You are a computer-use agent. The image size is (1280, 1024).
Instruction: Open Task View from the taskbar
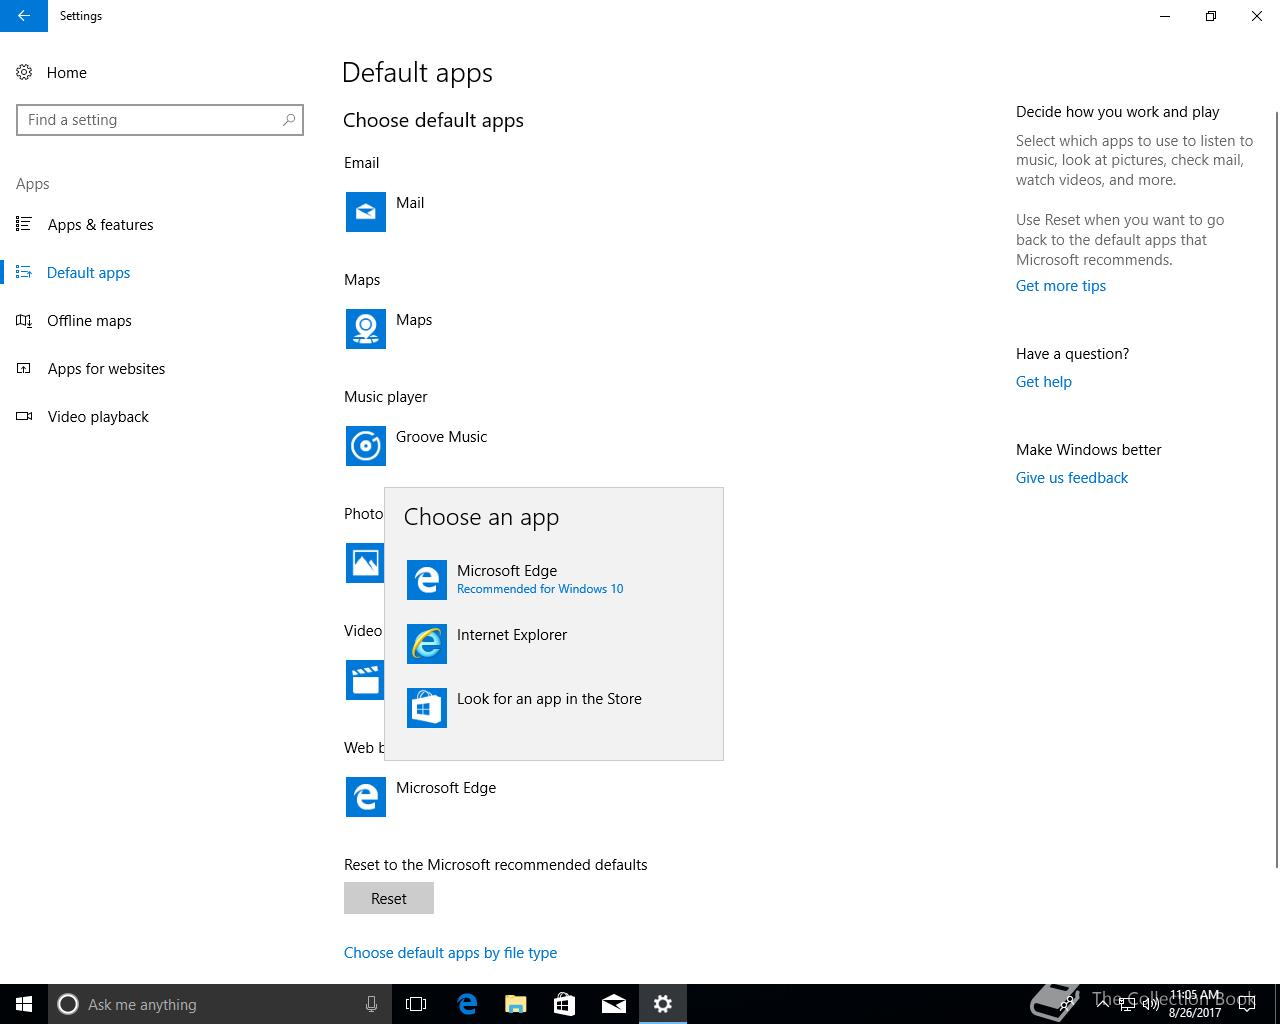(x=416, y=1004)
